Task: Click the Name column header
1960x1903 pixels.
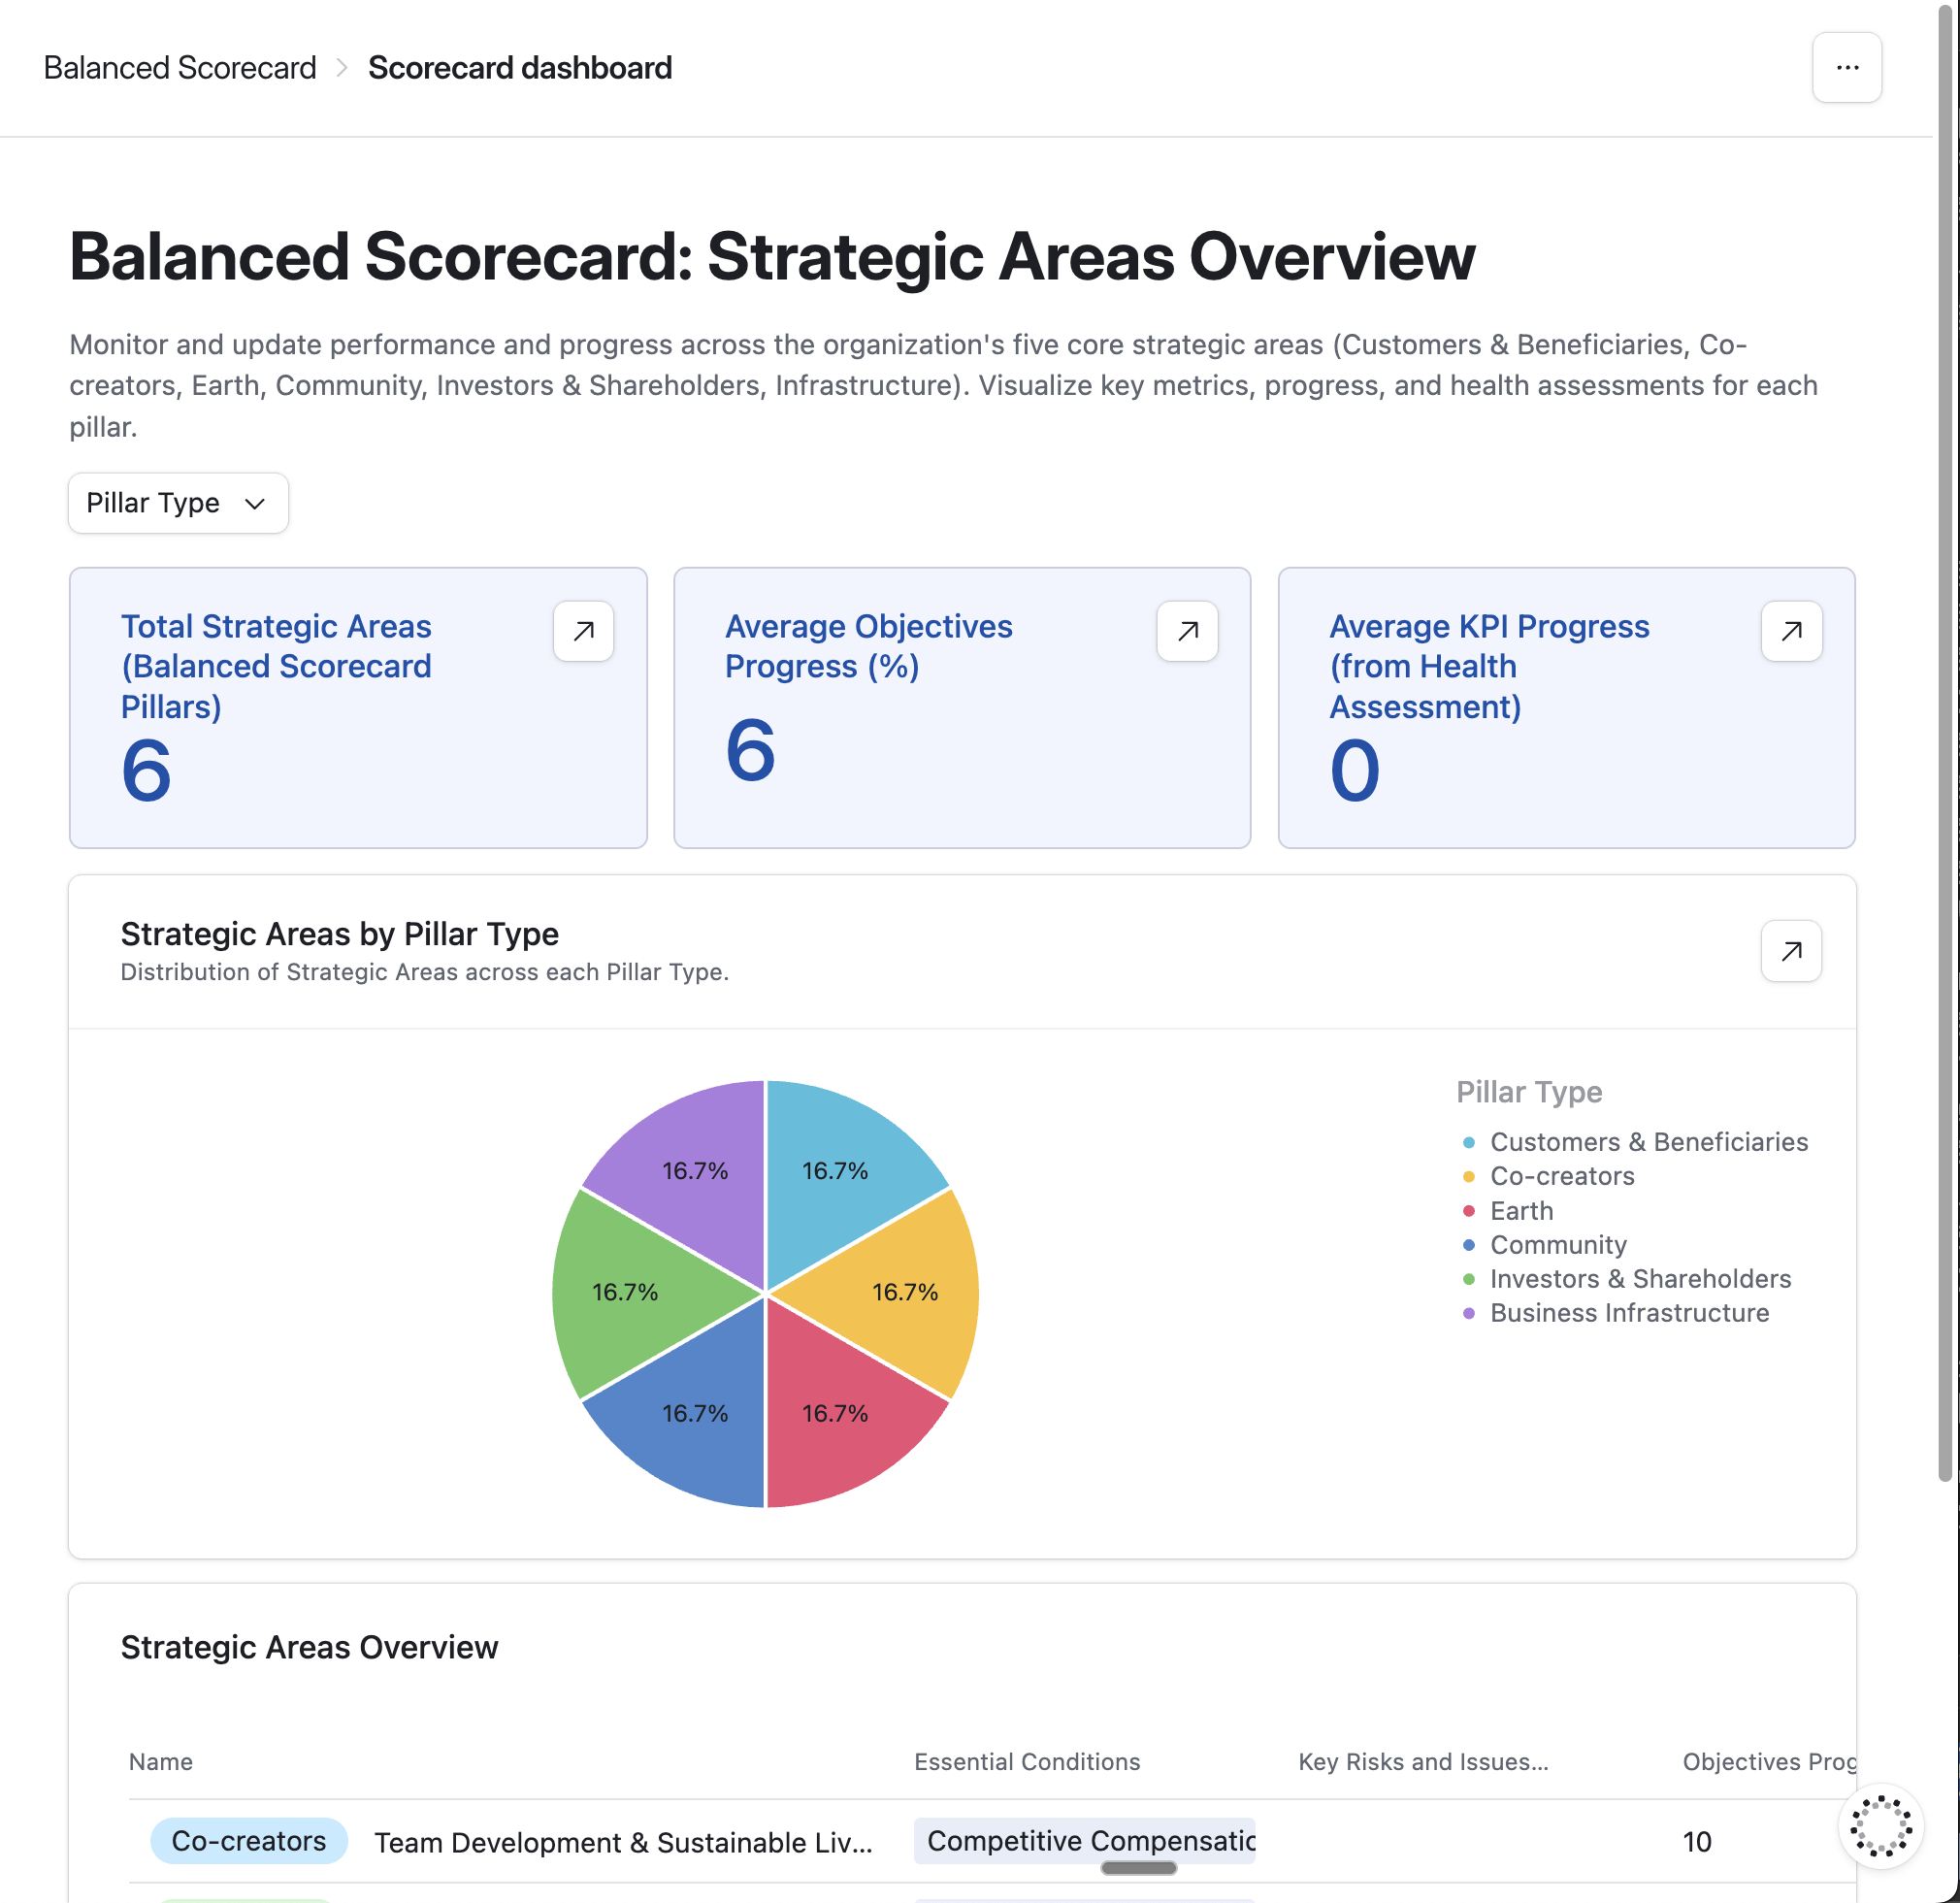Action: coord(161,1761)
